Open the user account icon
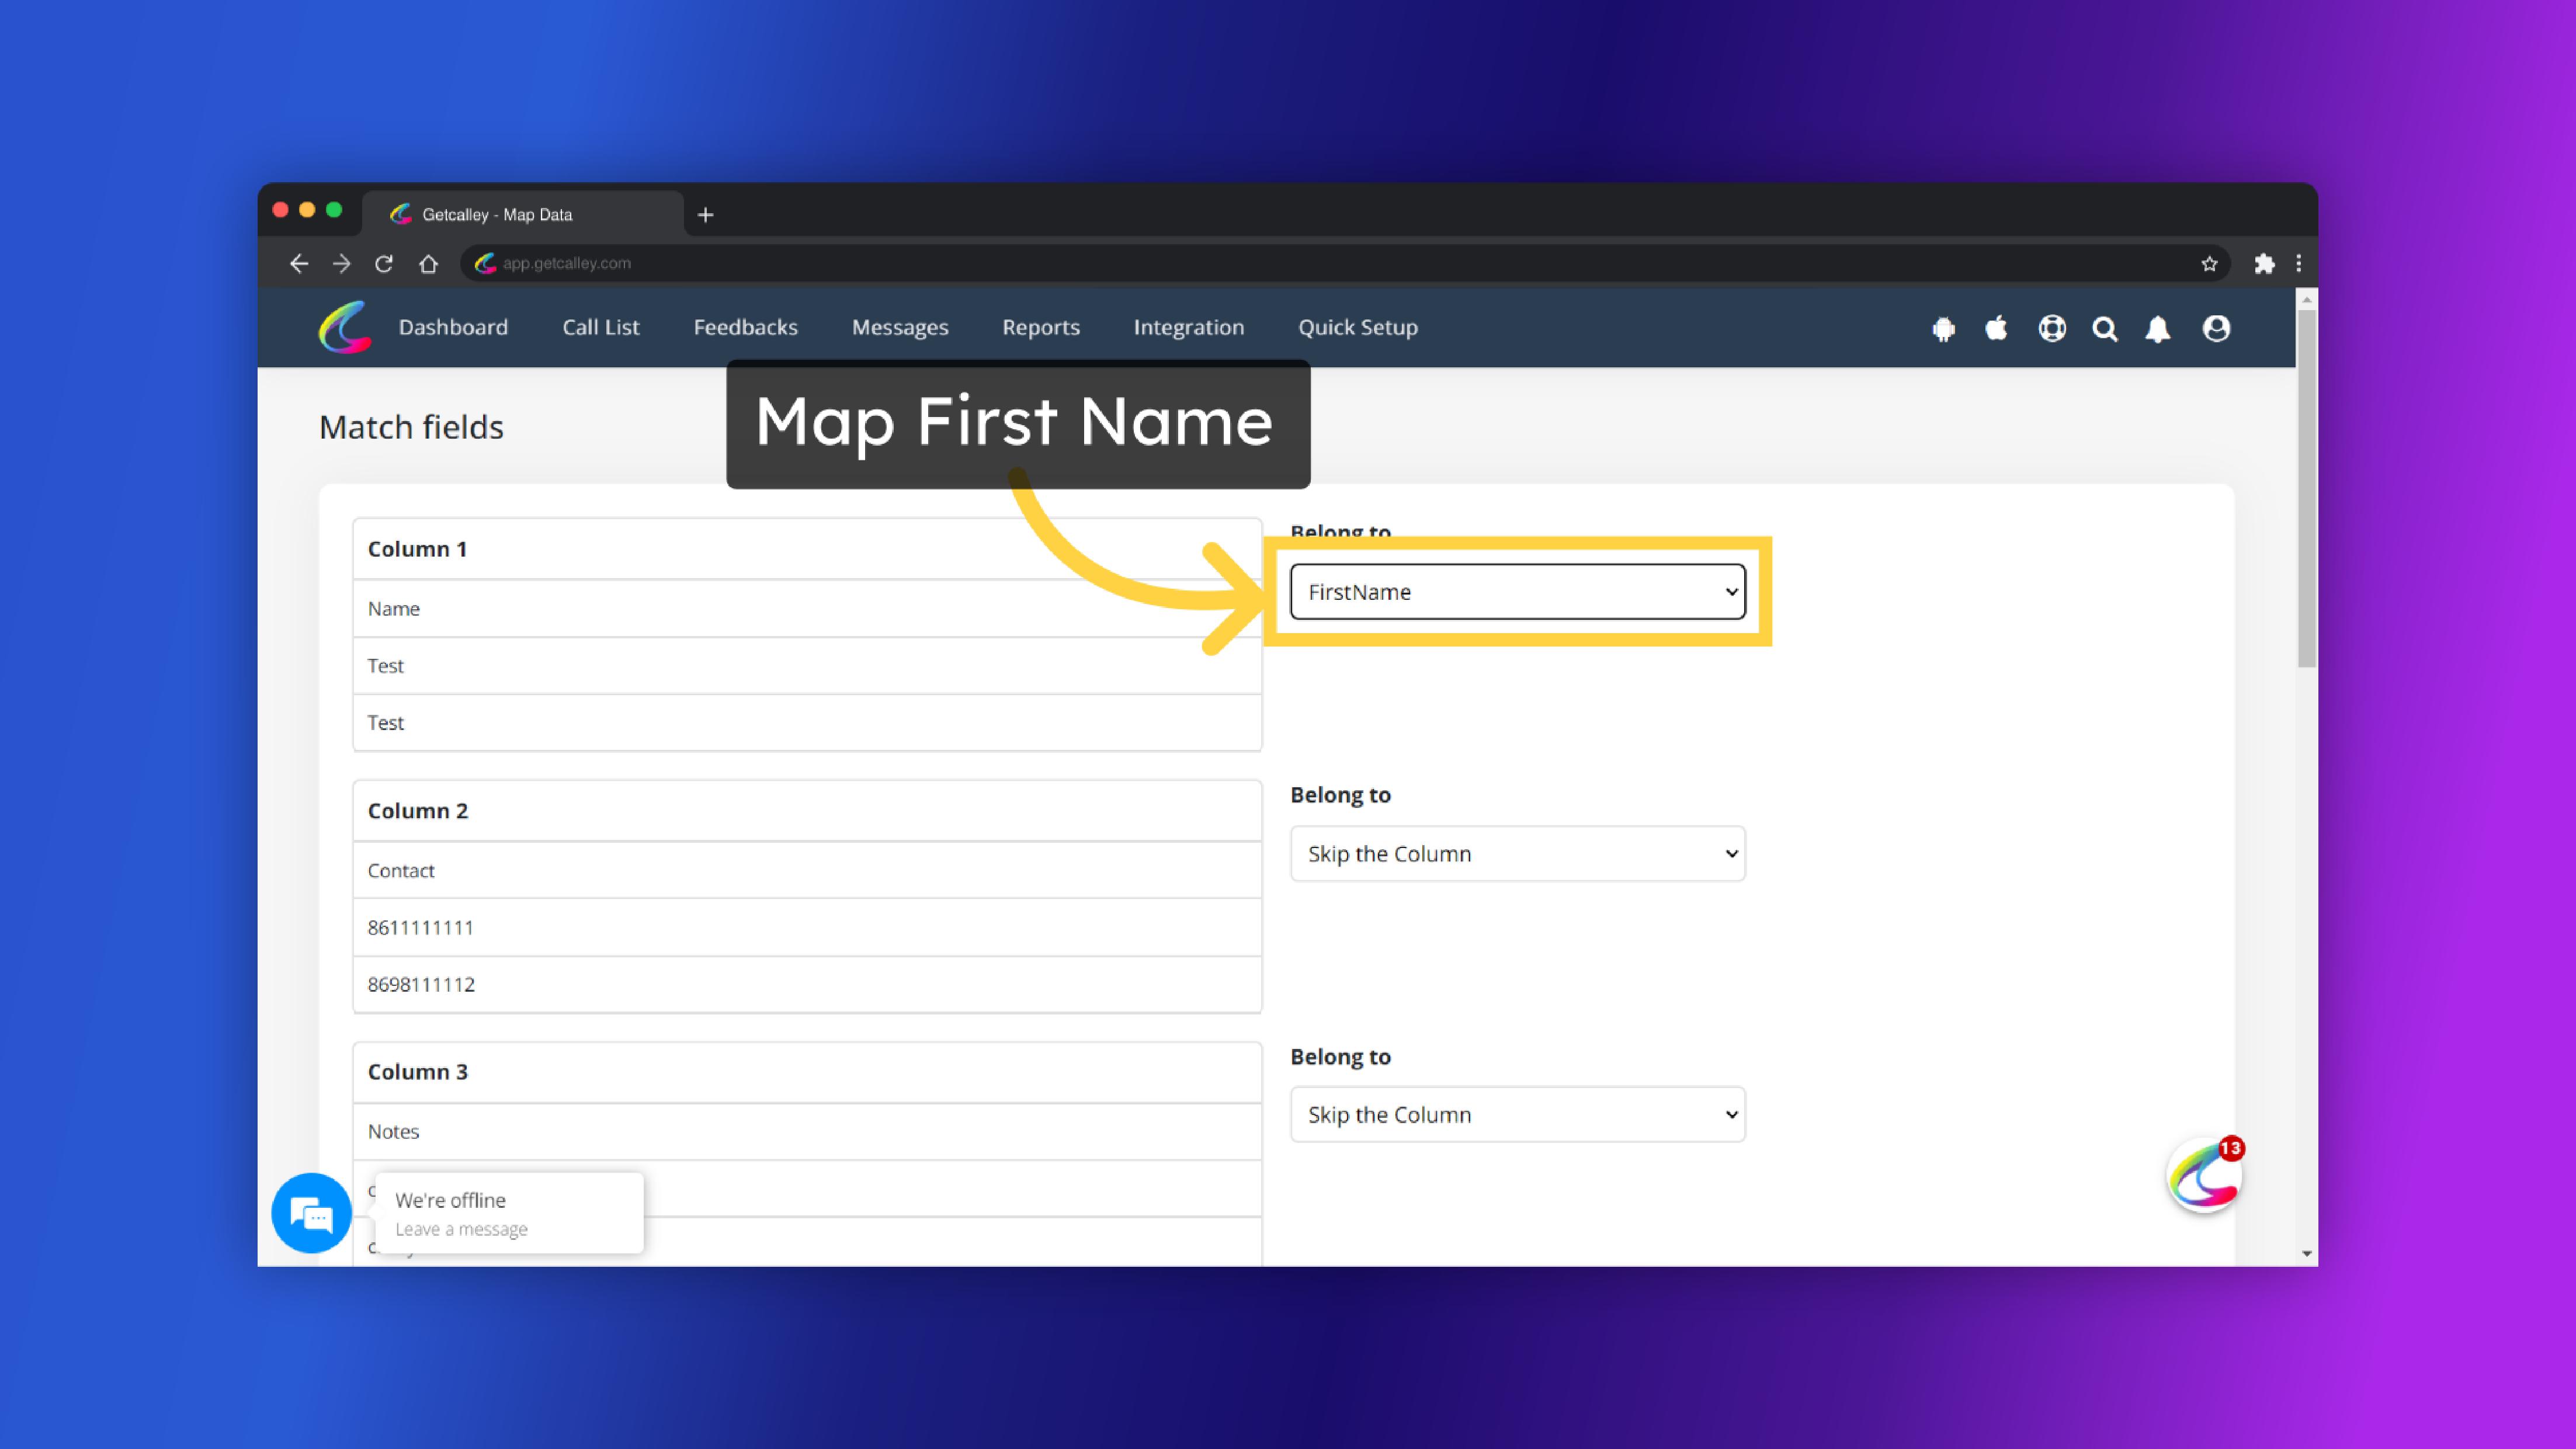This screenshot has height=1449, width=2576. click(x=2216, y=328)
